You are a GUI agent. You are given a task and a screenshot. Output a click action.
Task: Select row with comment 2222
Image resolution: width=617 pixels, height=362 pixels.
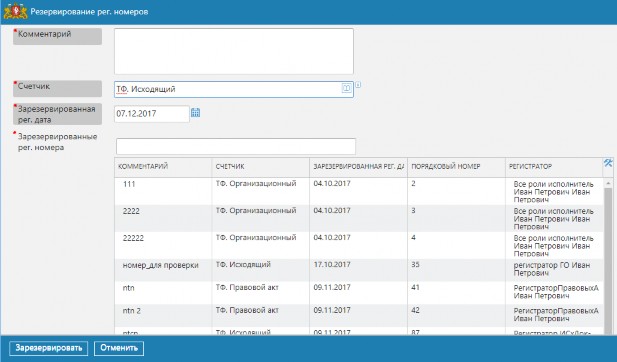click(359, 218)
